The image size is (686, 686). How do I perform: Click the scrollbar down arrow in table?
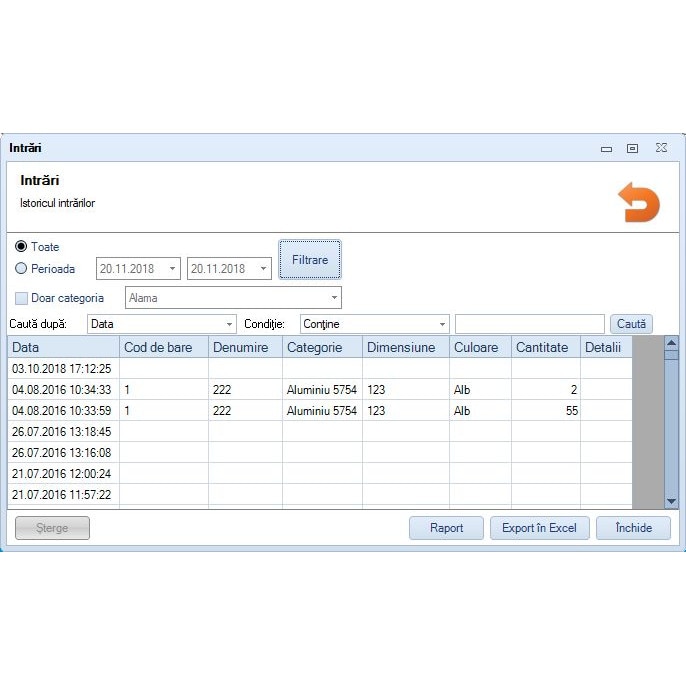(x=671, y=501)
